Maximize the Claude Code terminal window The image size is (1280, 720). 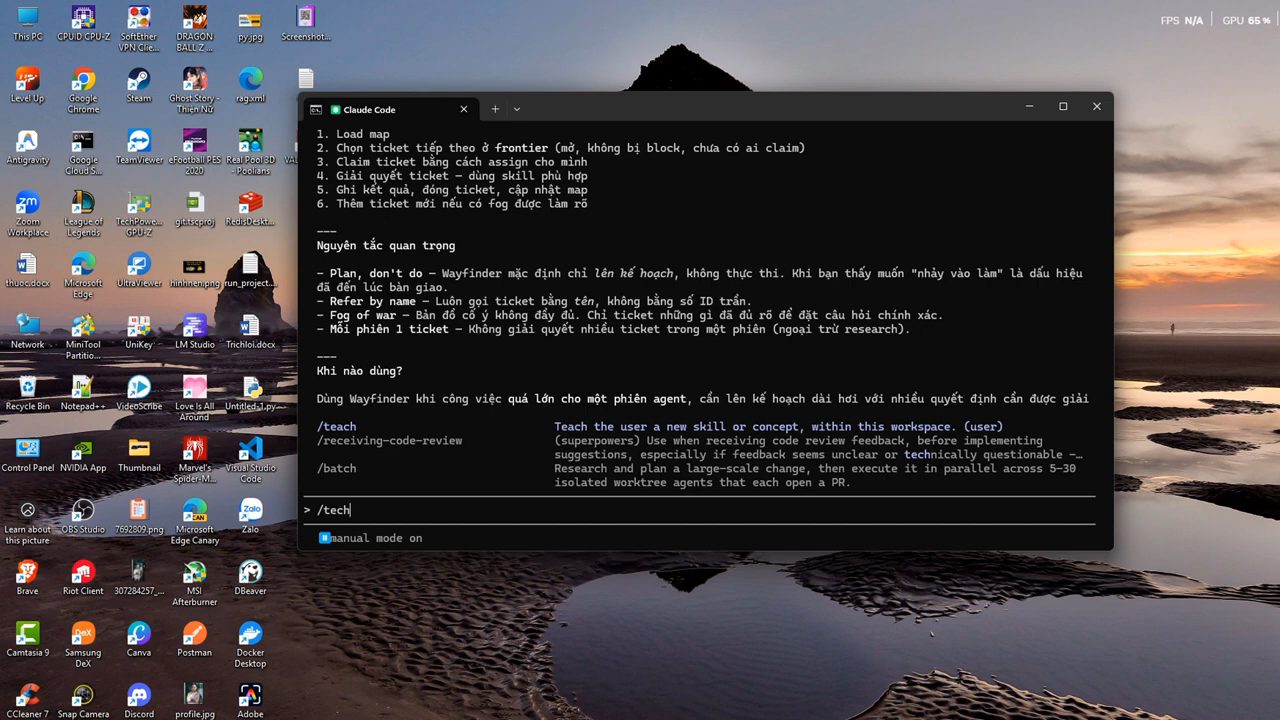click(x=1063, y=107)
